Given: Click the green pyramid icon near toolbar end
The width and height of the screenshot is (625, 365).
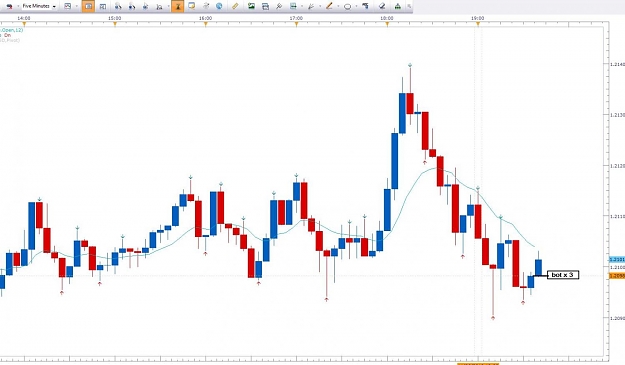Looking at the screenshot, I should pyautogui.click(x=397, y=6).
